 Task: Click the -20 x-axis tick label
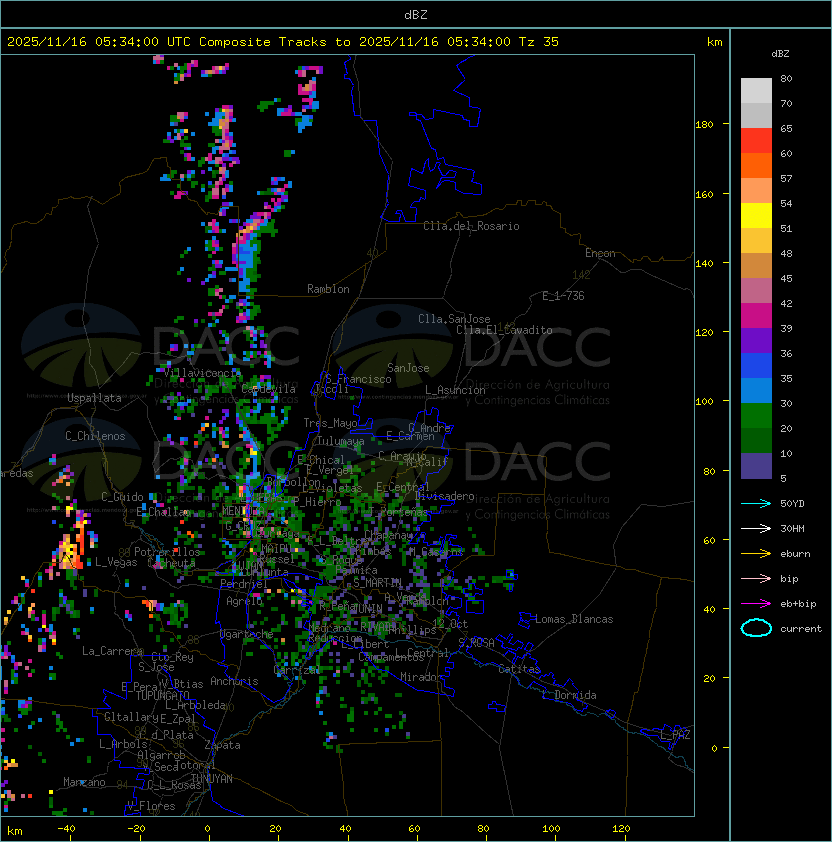click(135, 829)
